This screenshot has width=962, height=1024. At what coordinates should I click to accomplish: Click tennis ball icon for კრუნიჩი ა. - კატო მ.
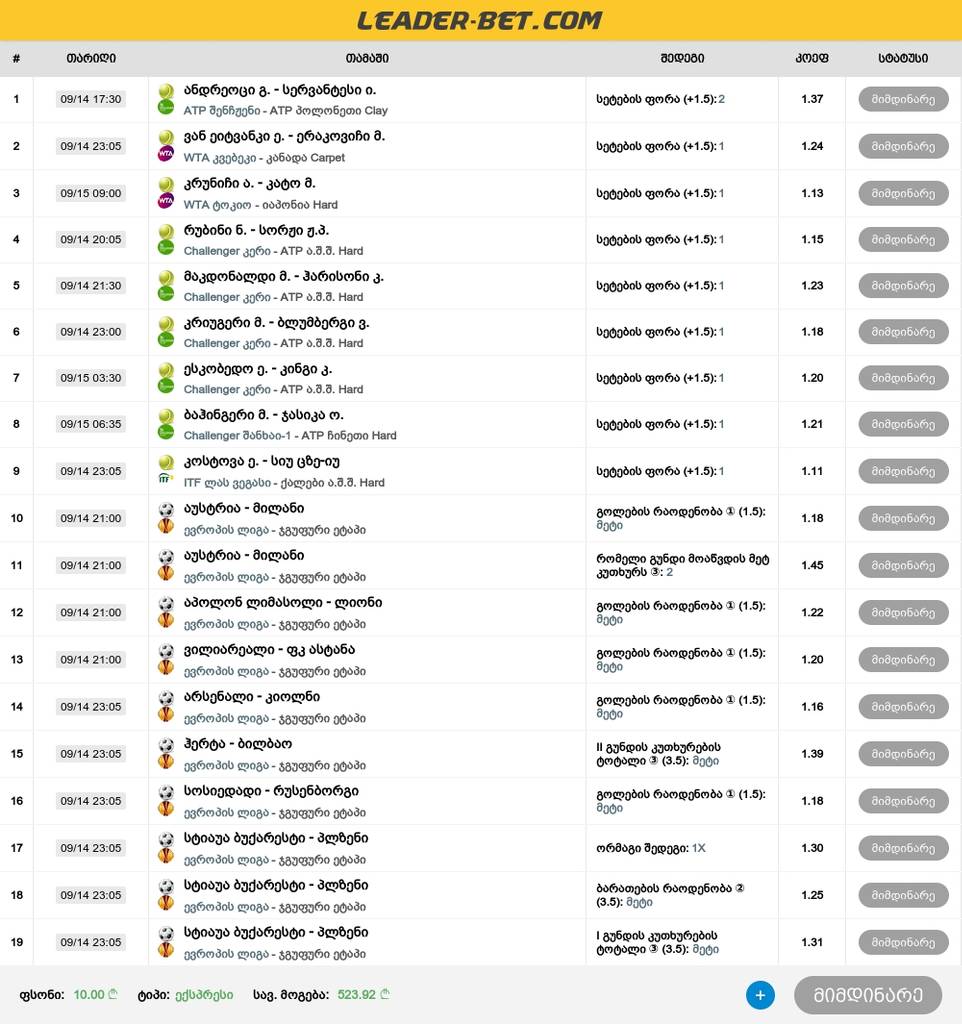click(166, 184)
